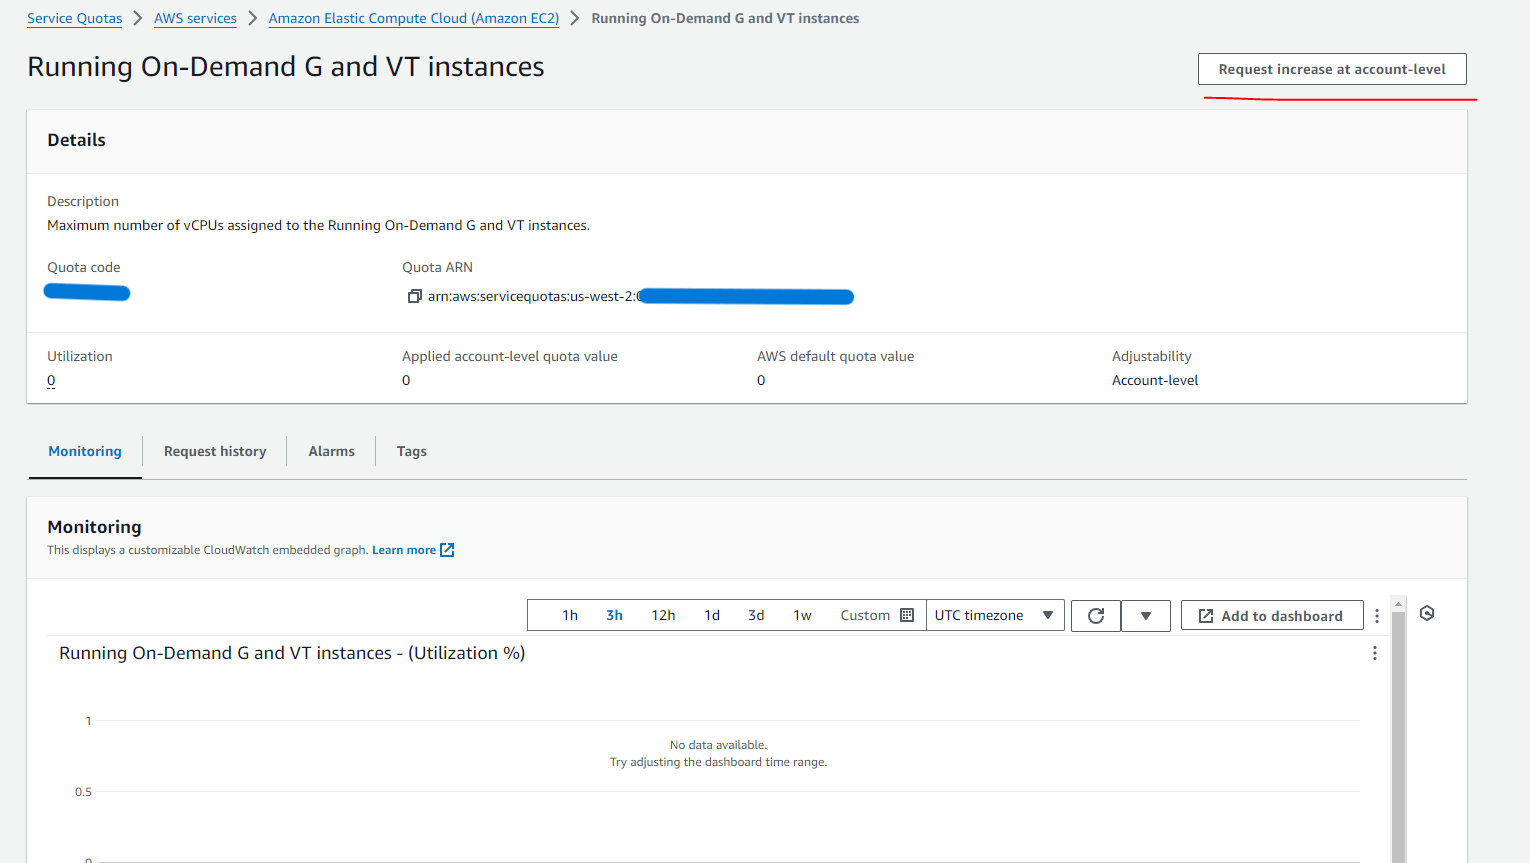Switch to the Request history tab
The height and width of the screenshot is (863, 1530).
point(214,451)
